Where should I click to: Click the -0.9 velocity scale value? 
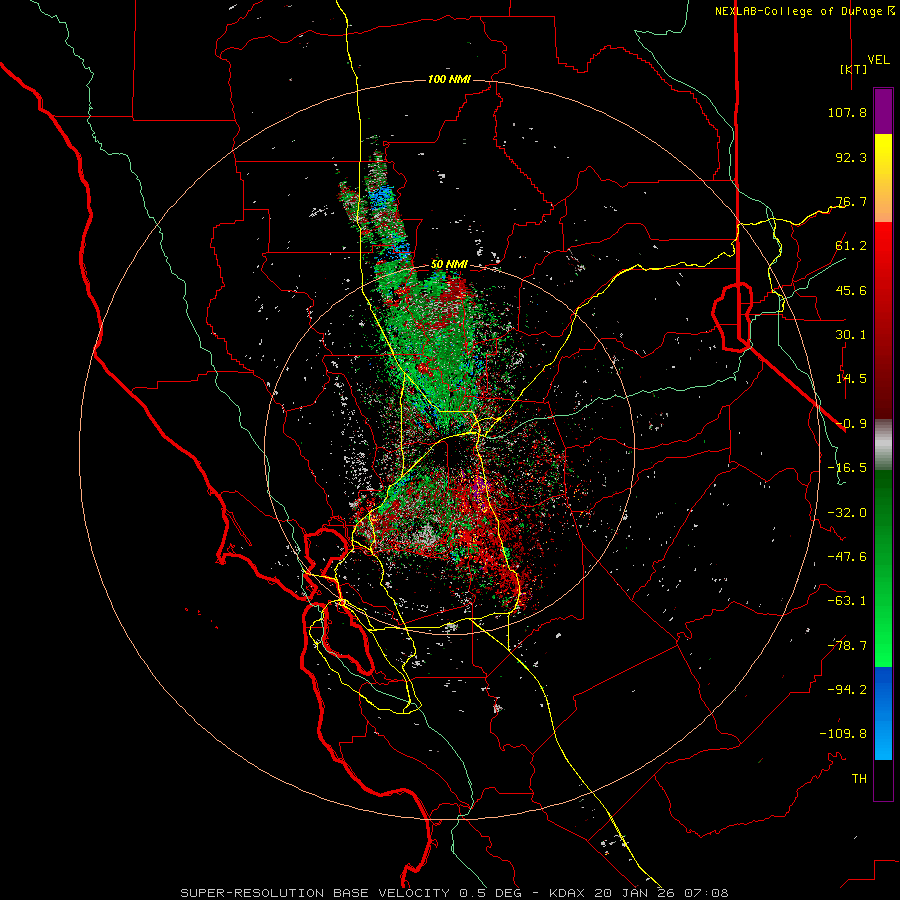pos(851,424)
